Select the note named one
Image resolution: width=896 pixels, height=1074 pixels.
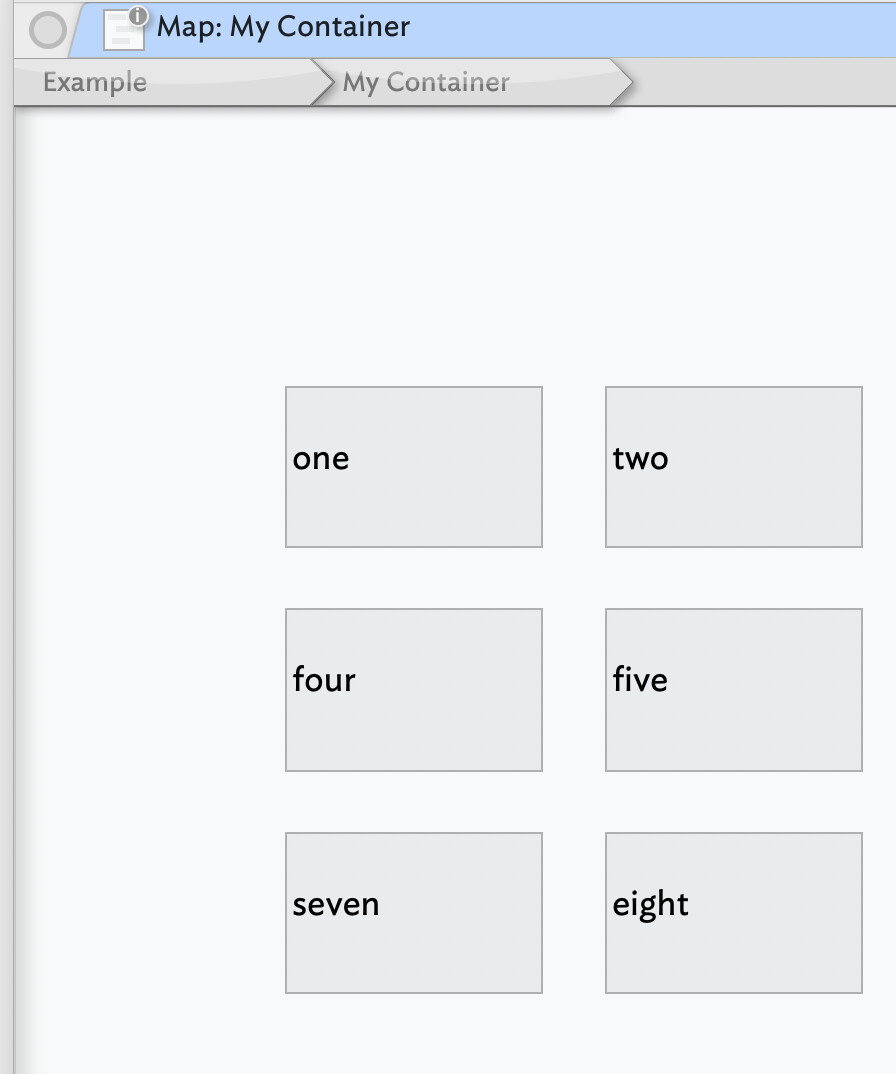pos(414,467)
